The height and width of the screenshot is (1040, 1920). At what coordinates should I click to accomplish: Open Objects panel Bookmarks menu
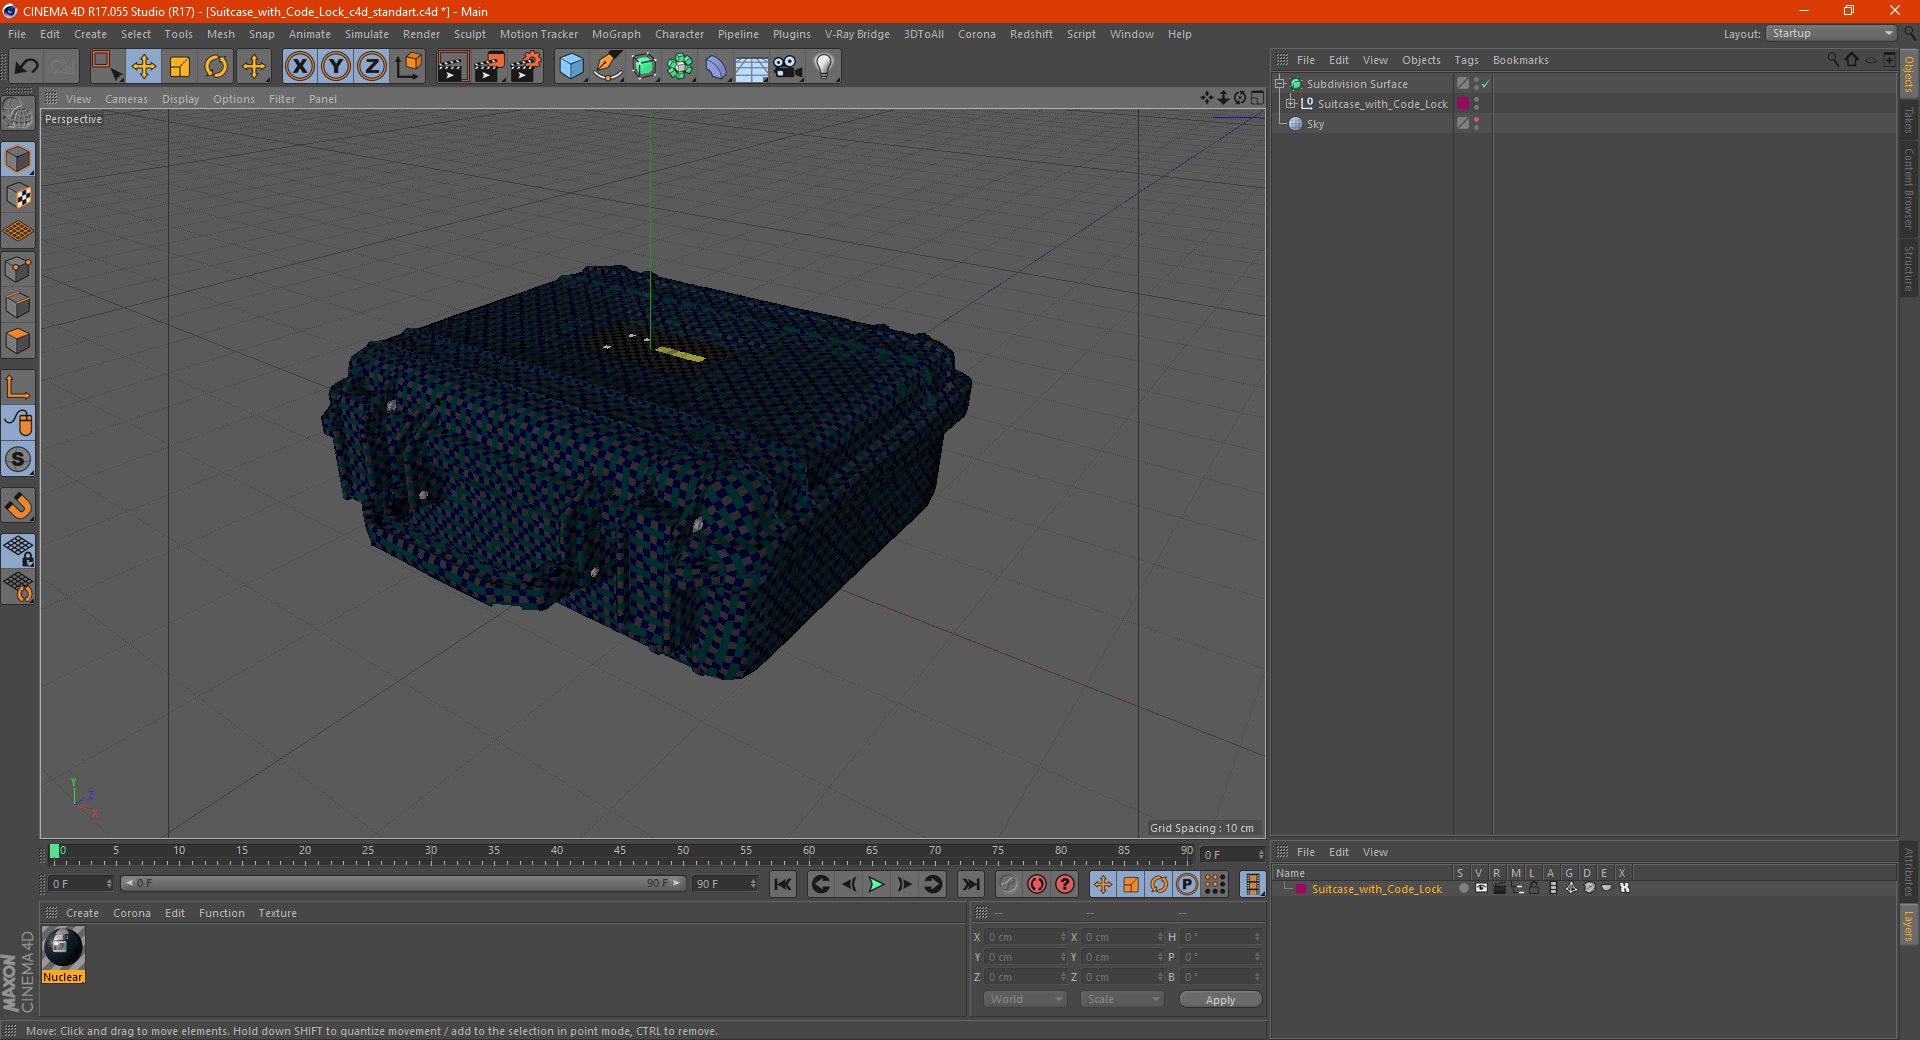click(x=1520, y=60)
